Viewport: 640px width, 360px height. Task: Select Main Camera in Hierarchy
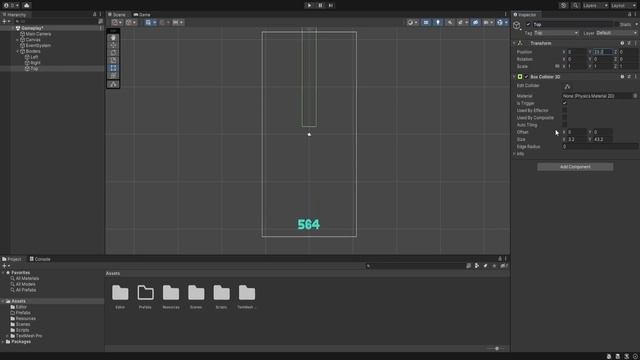[x=38, y=34]
